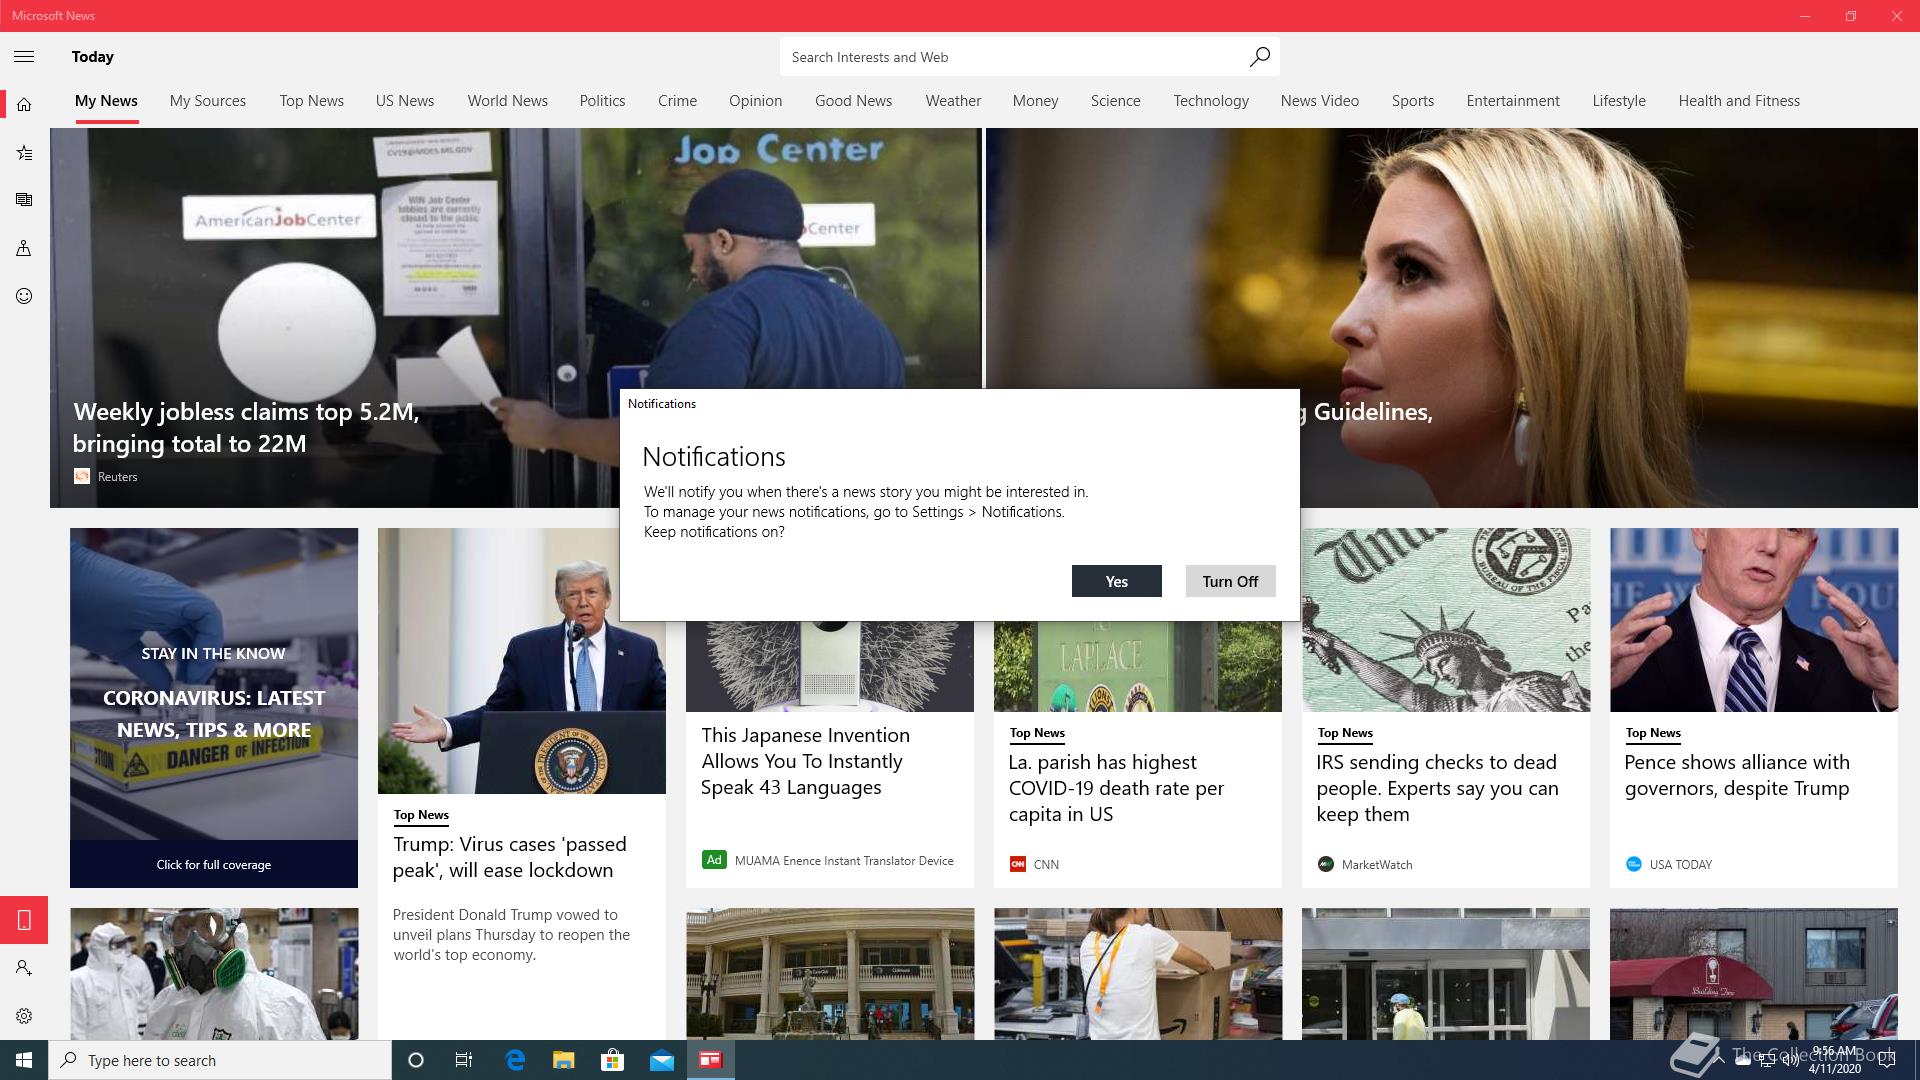This screenshot has width=1920, height=1080.
Task: Click for full coronavirus coverage
Action: coord(214,864)
